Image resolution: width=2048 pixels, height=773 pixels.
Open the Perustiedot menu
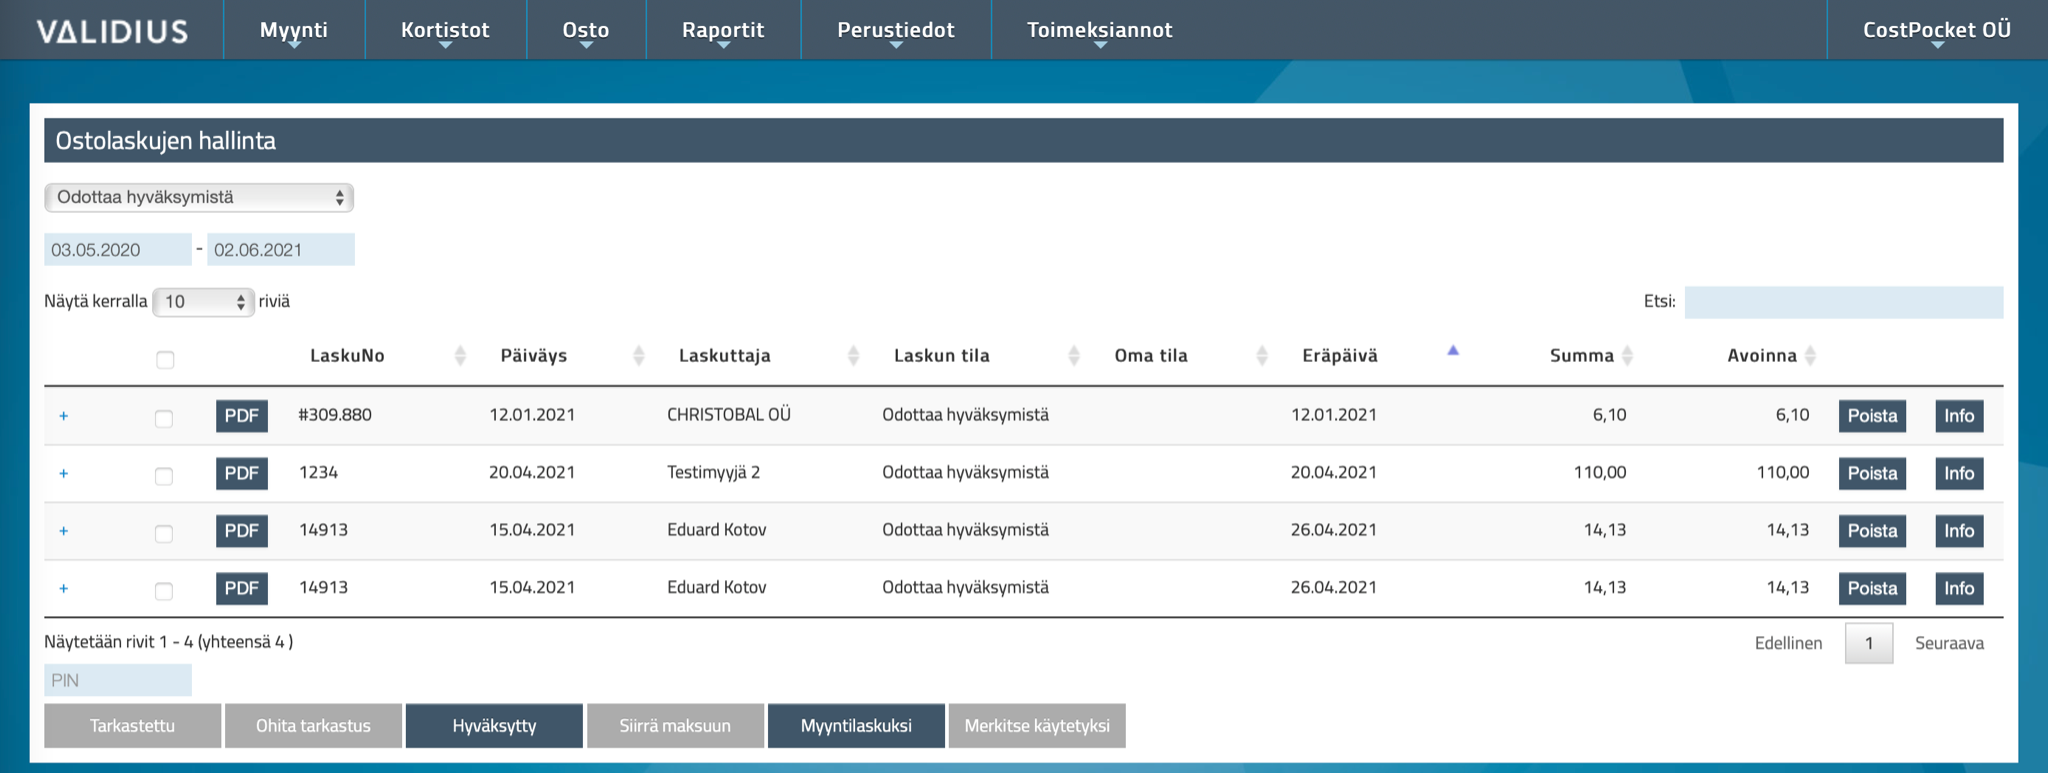(896, 30)
